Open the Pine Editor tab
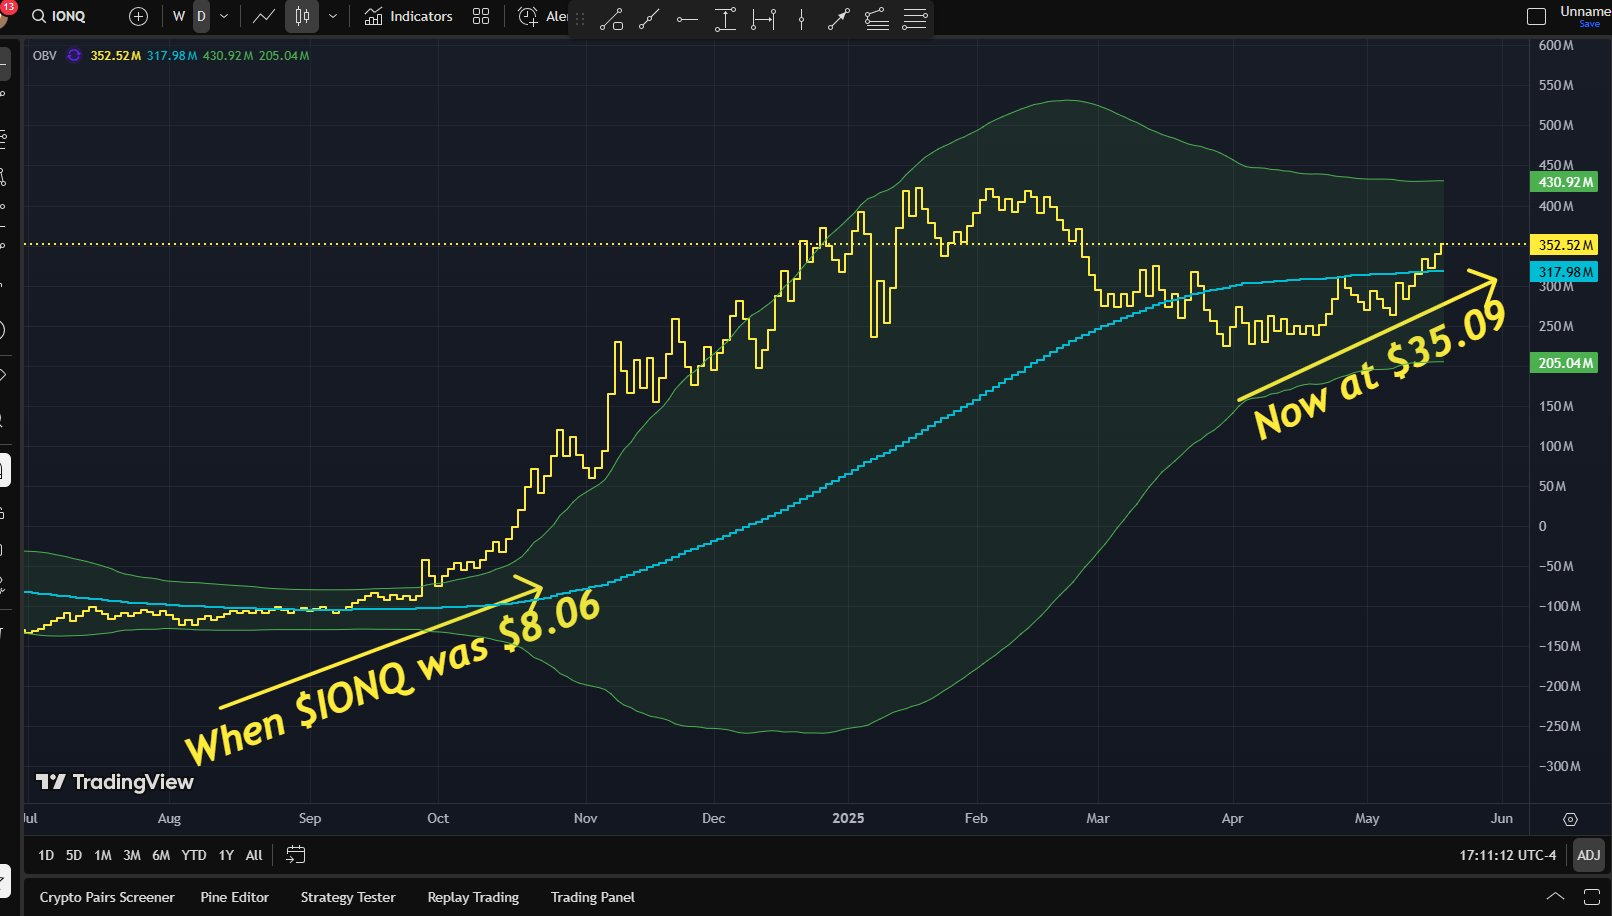This screenshot has width=1612, height=916. point(235,897)
